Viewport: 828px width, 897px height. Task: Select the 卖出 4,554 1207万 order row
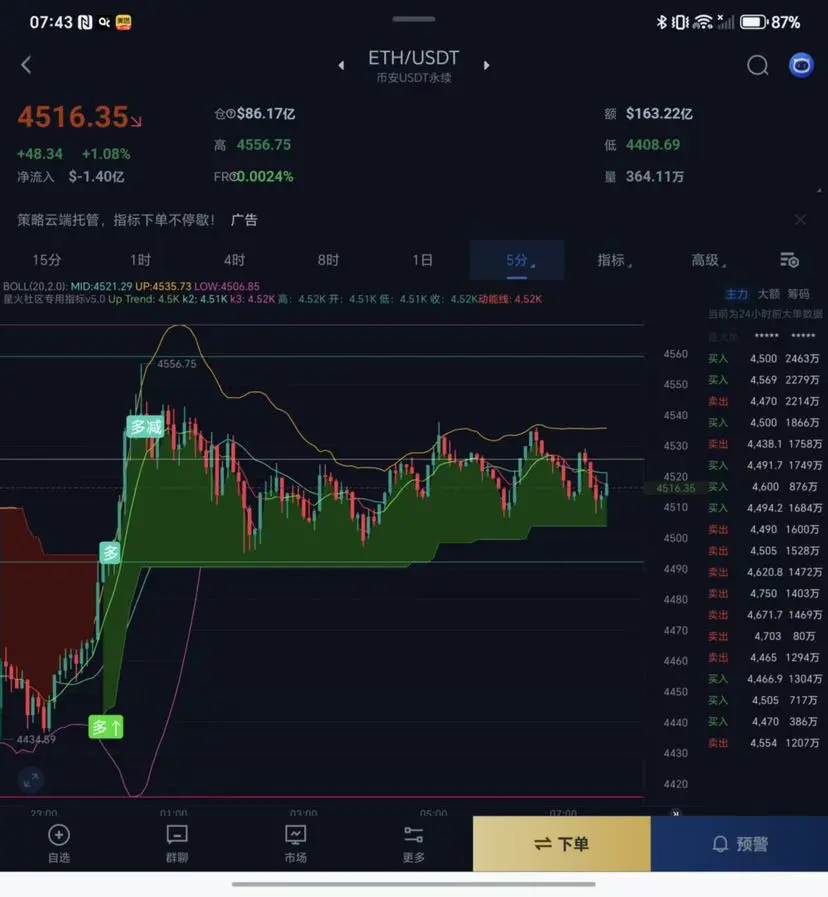click(x=764, y=743)
